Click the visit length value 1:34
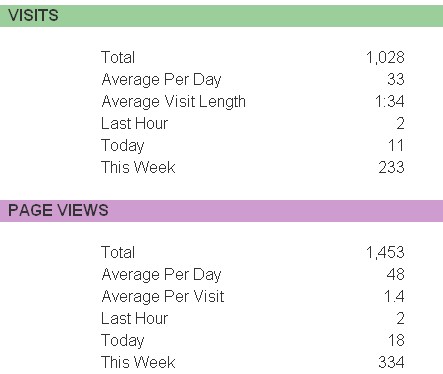Viewport: 443px width, 374px height. (389, 101)
